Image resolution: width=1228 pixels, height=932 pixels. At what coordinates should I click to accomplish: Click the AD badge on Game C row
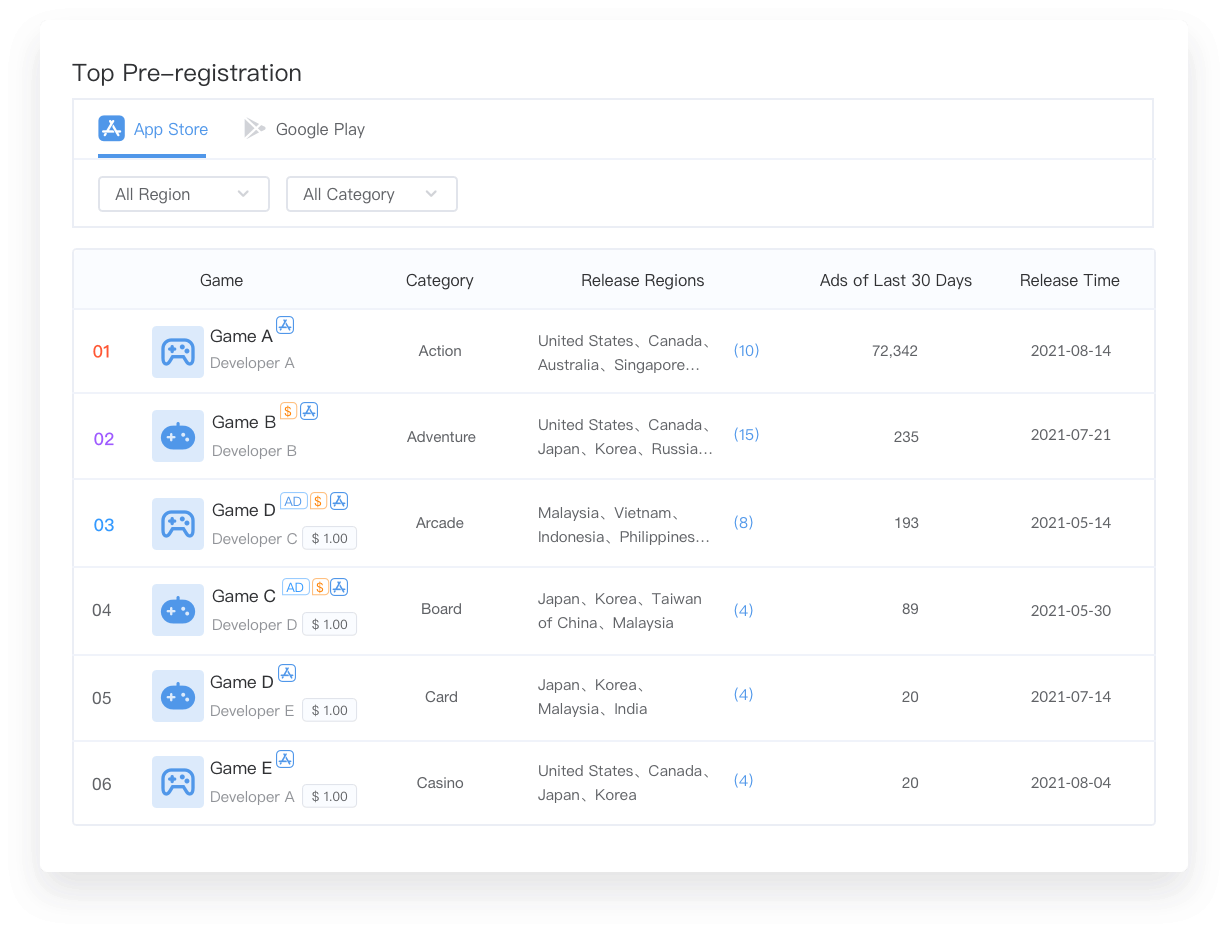click(296, 587)
